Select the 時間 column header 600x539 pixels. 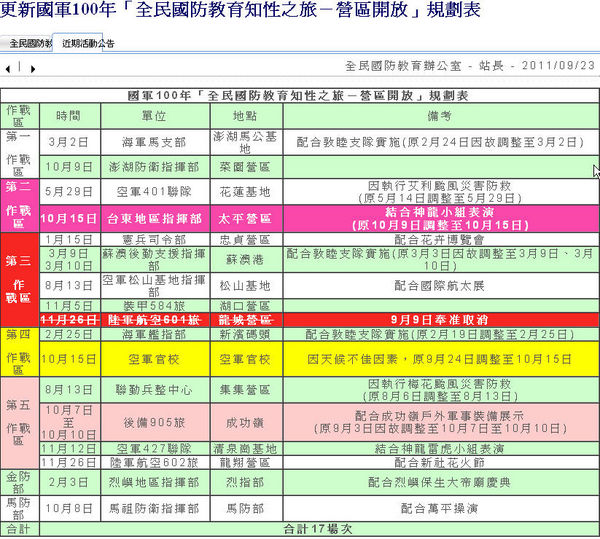69,115
